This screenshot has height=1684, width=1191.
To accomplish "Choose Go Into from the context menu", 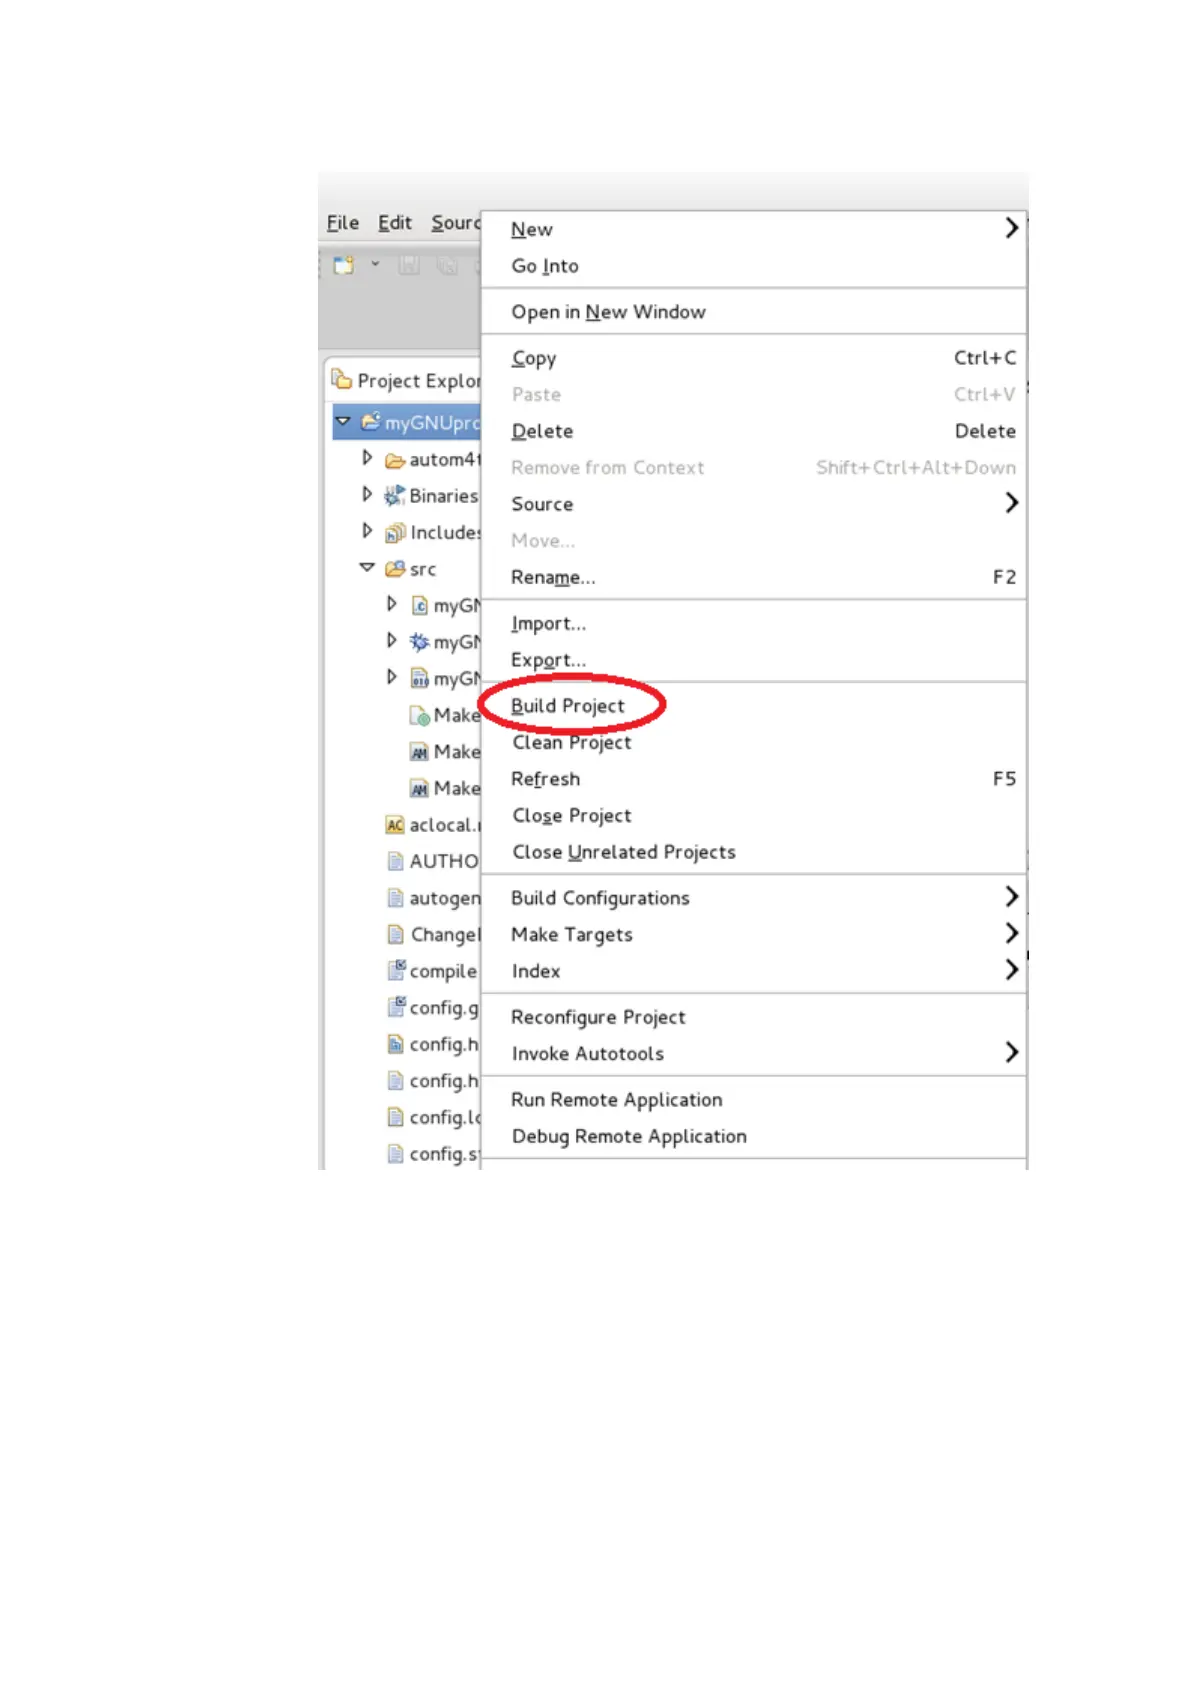I will 754,266.
